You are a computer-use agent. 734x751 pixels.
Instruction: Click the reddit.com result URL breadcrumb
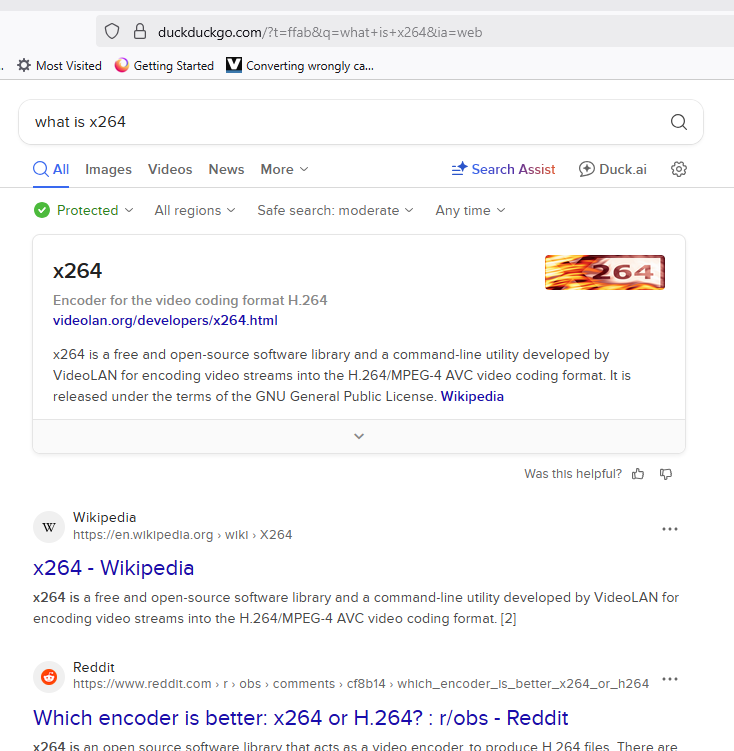(361, 683)
